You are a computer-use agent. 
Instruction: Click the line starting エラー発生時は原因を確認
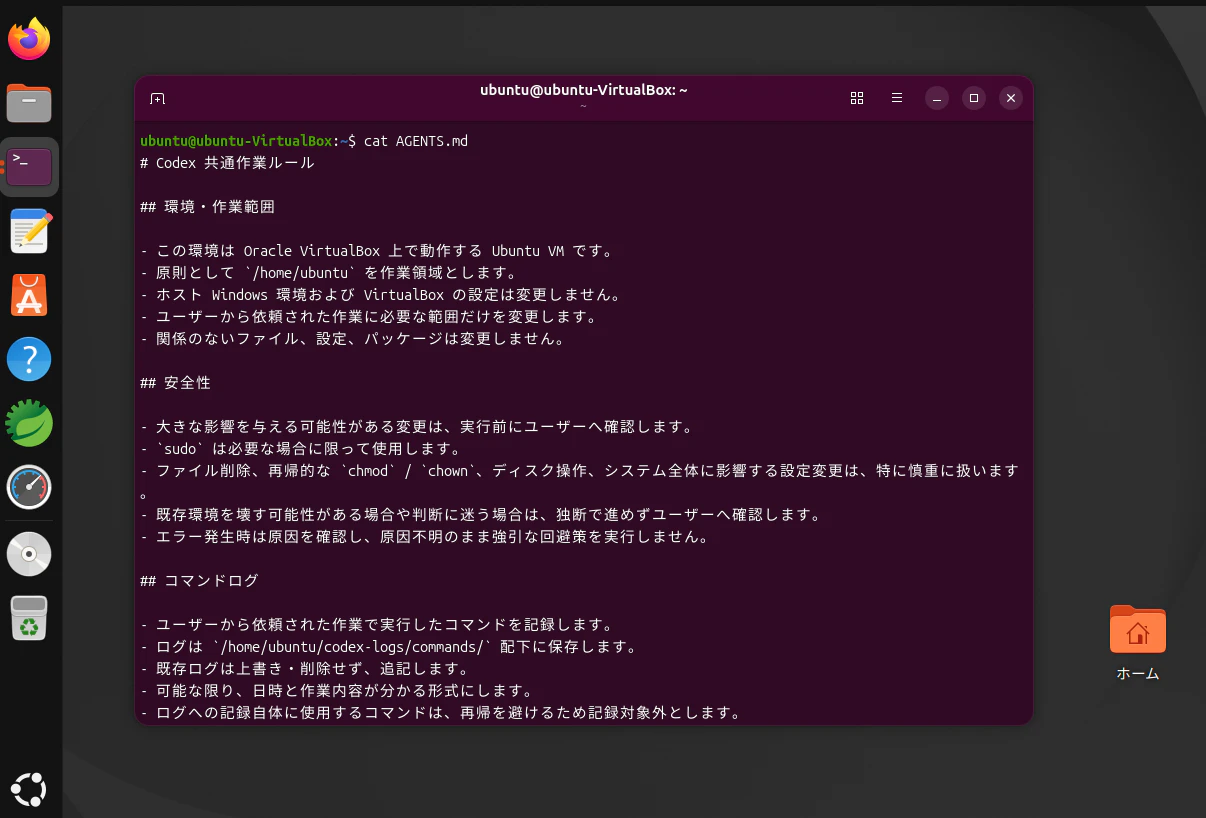point(425,537)
